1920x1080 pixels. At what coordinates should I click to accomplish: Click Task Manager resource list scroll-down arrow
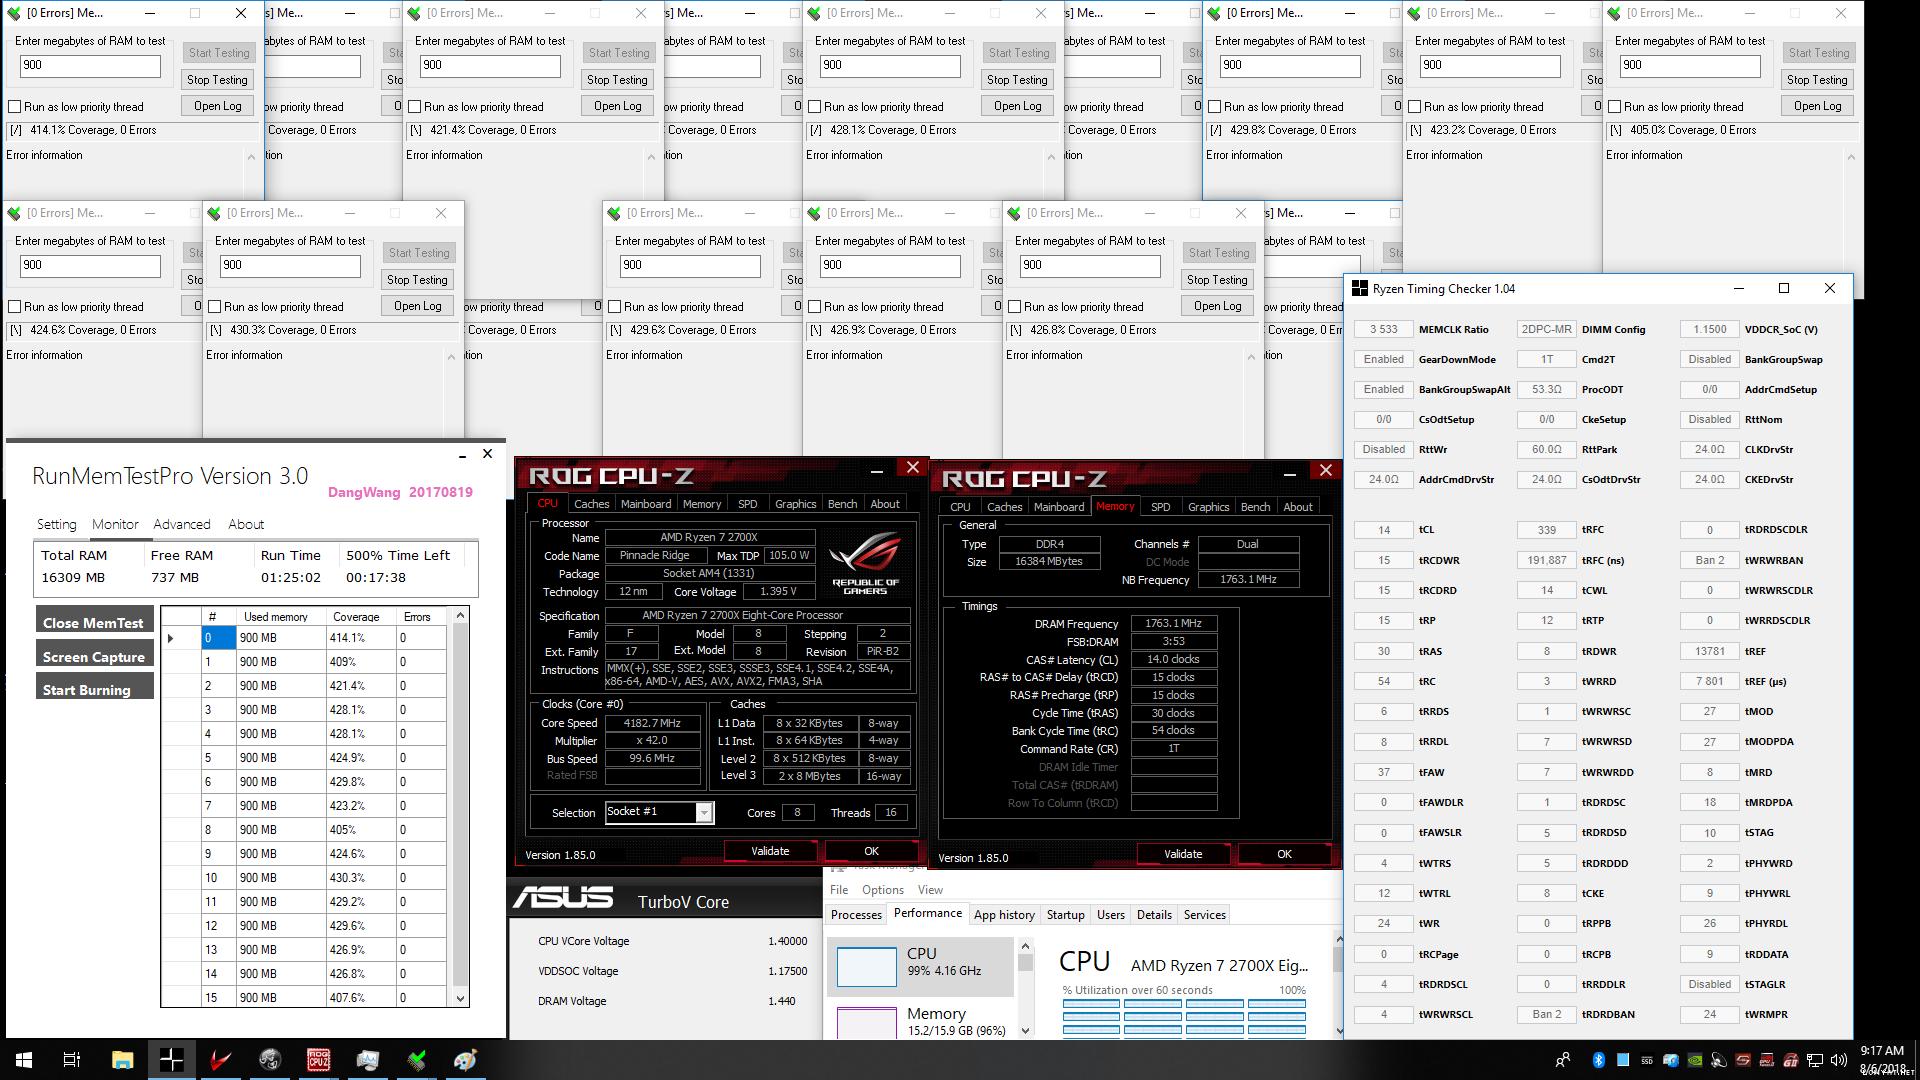coord(1025,1030)
